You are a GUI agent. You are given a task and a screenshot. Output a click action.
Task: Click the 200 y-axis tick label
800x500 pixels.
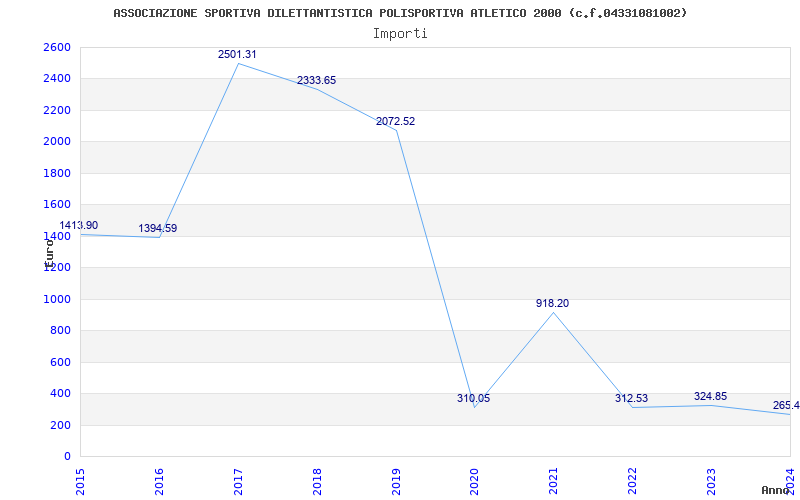pyautogui.click(x=61, y=426)
